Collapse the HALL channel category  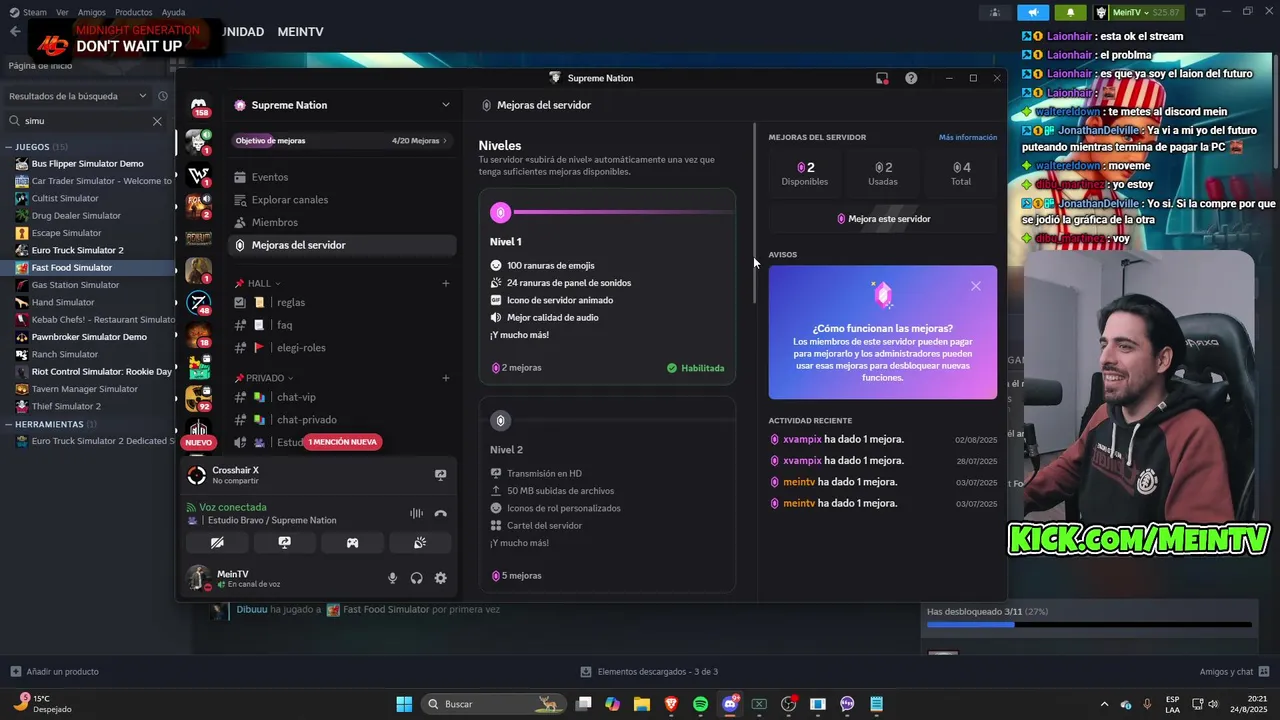click(257, 283)
